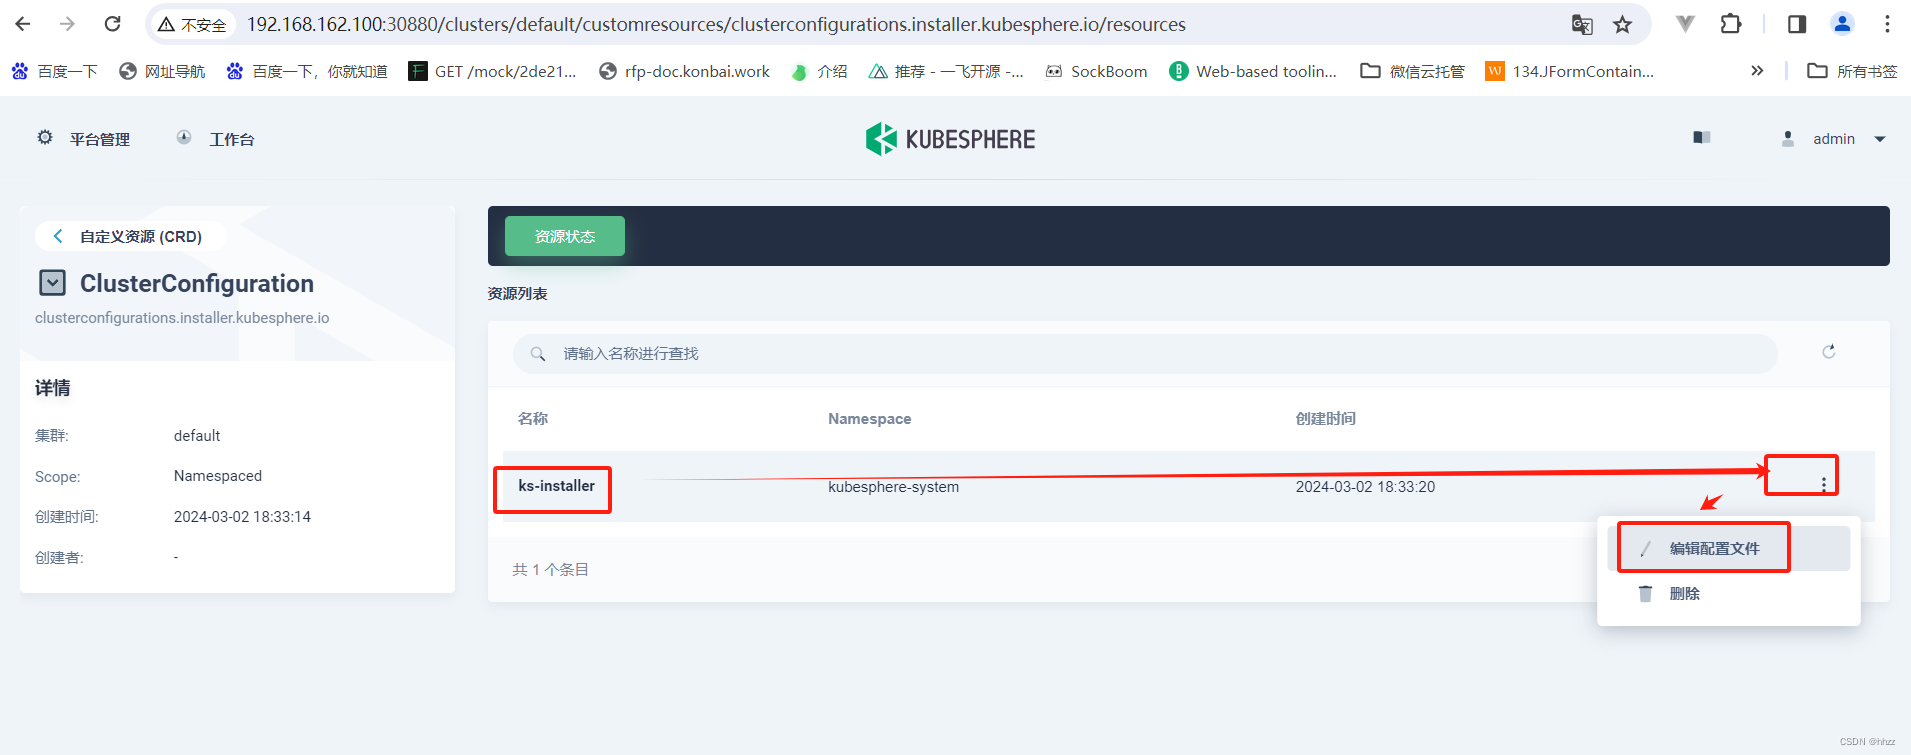The width and height of the screenshot is (1911, 755).
Task: Refresh the resource list
Action: (x=1829, y=352)
